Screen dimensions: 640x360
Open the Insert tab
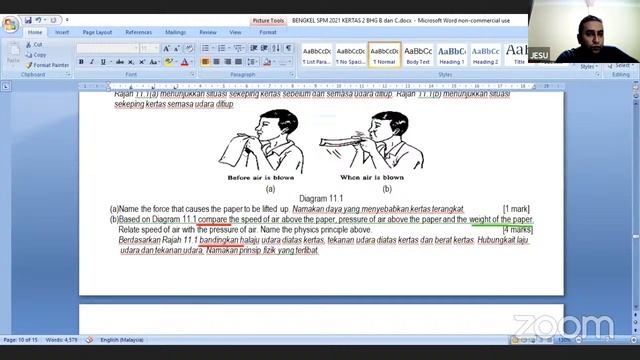point(62,32)
